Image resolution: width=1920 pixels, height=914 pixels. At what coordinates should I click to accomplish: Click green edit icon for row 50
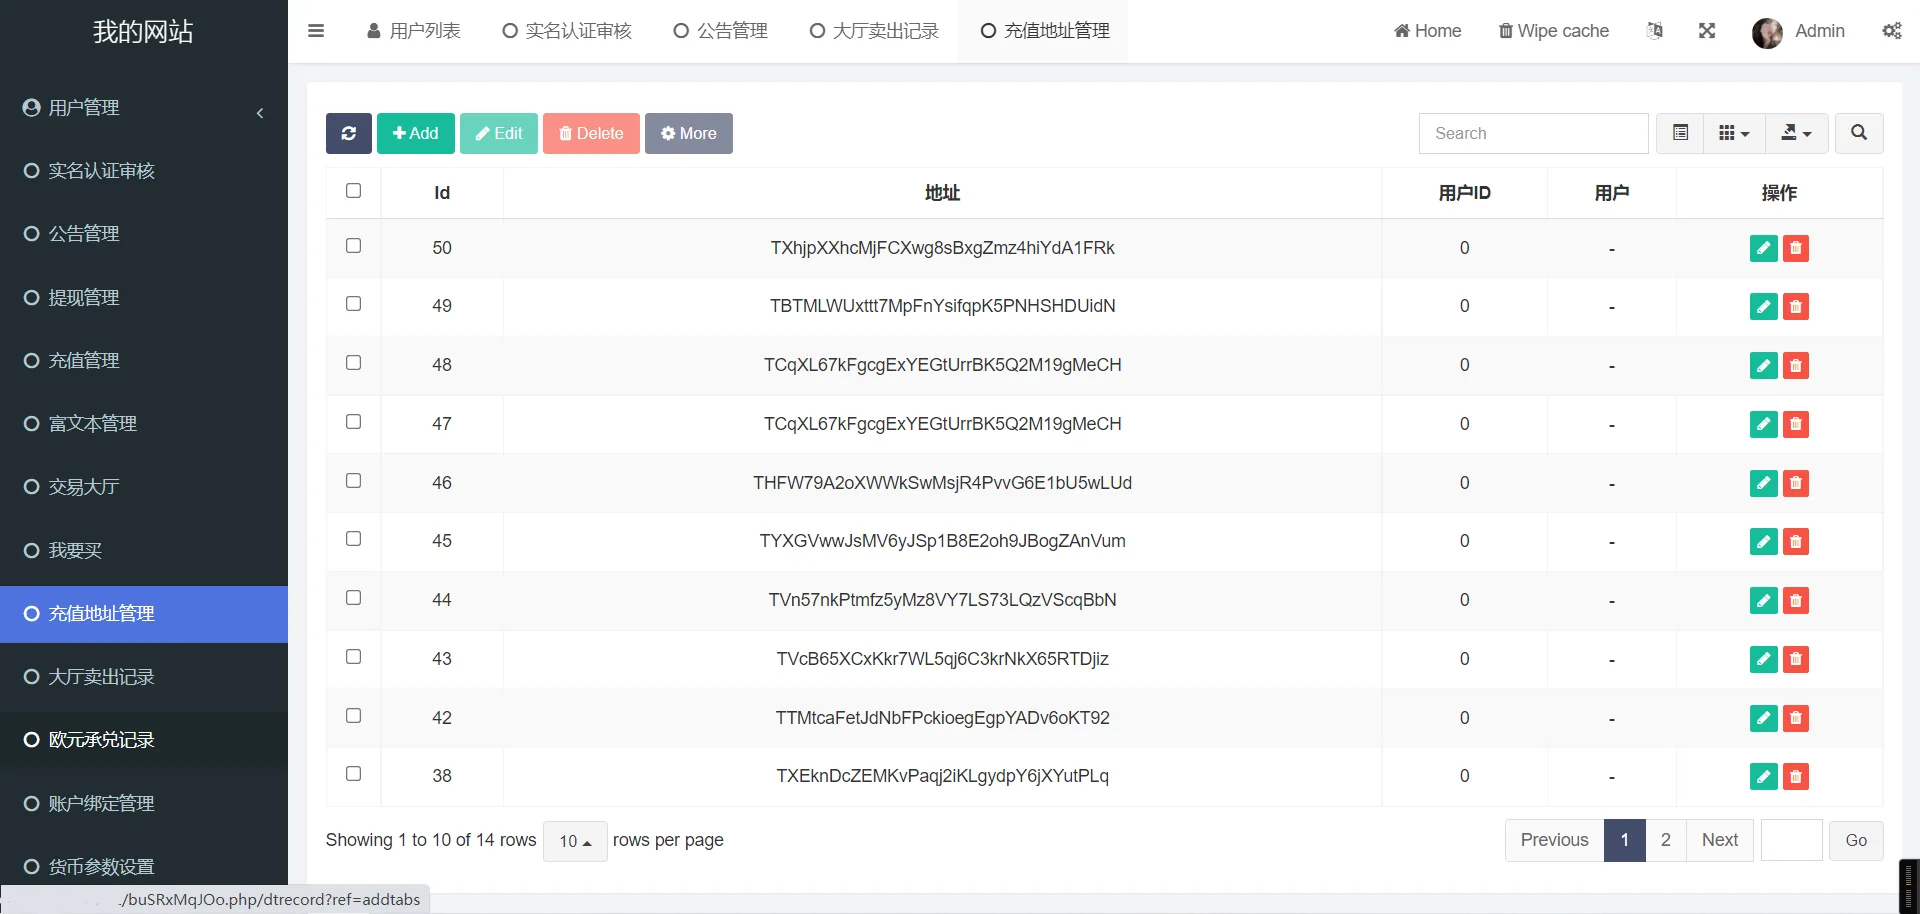tap(1763, 248)
